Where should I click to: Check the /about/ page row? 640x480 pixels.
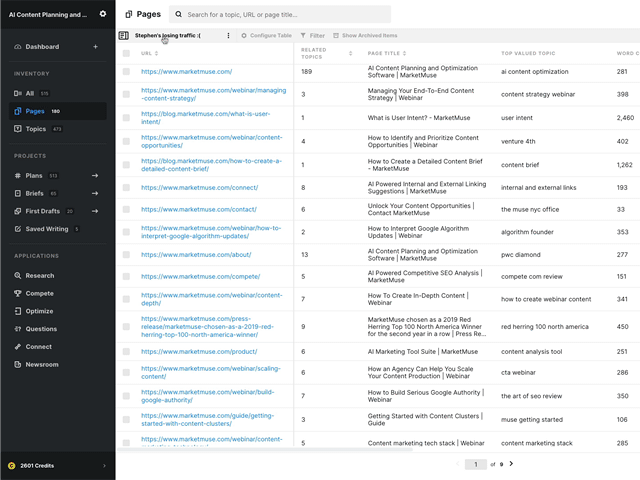(126, 255)
